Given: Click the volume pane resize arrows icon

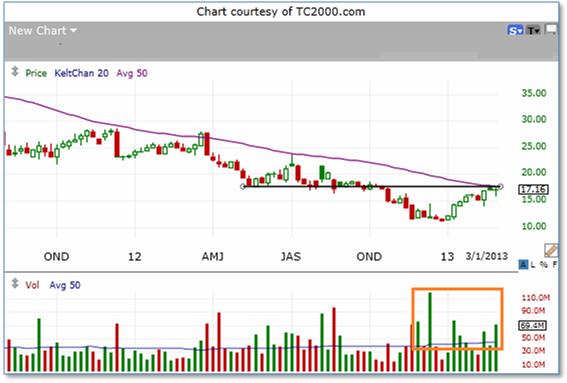Looking at the screenshot, I should click(x=15, y=283).
